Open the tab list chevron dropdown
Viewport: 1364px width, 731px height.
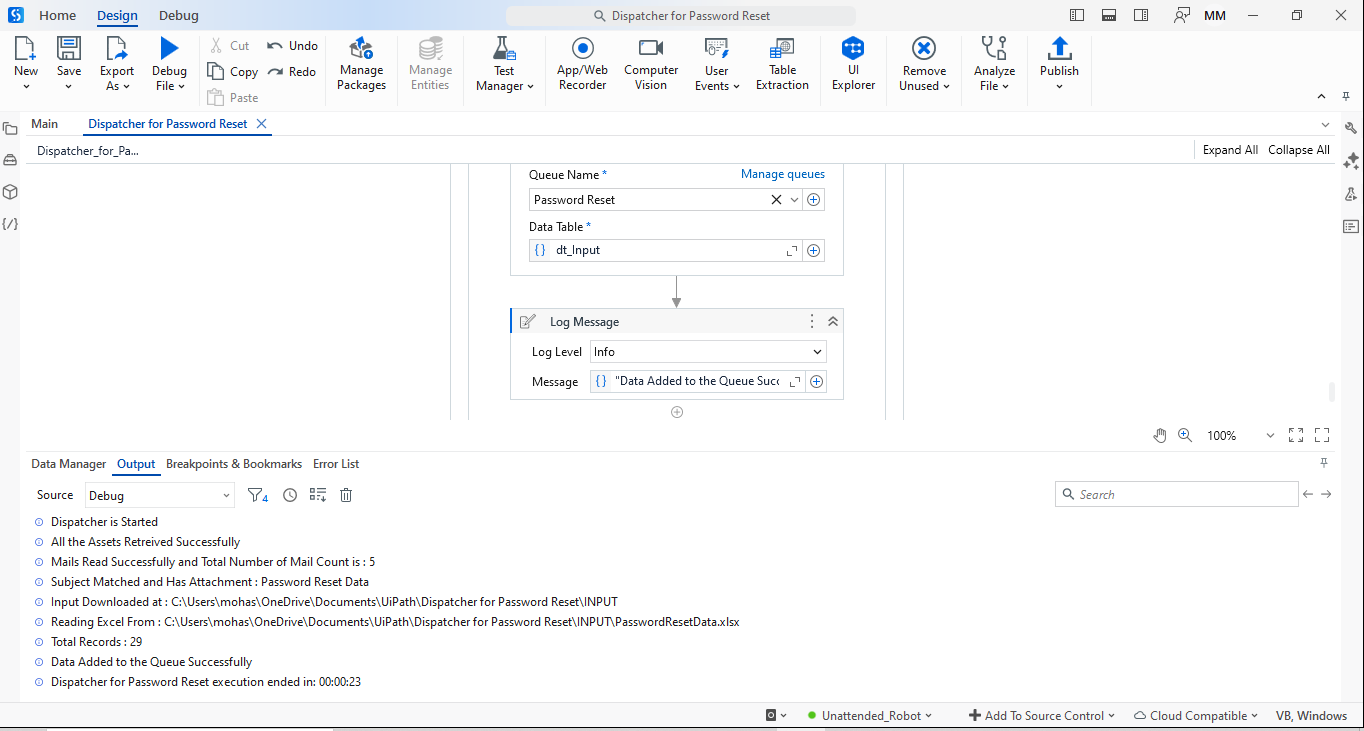point(1326,125)
